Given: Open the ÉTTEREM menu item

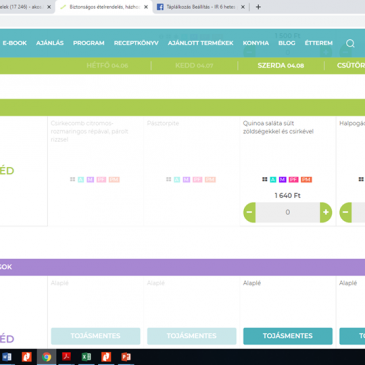Looking at the screenshot, I should (x=319, y=43).
